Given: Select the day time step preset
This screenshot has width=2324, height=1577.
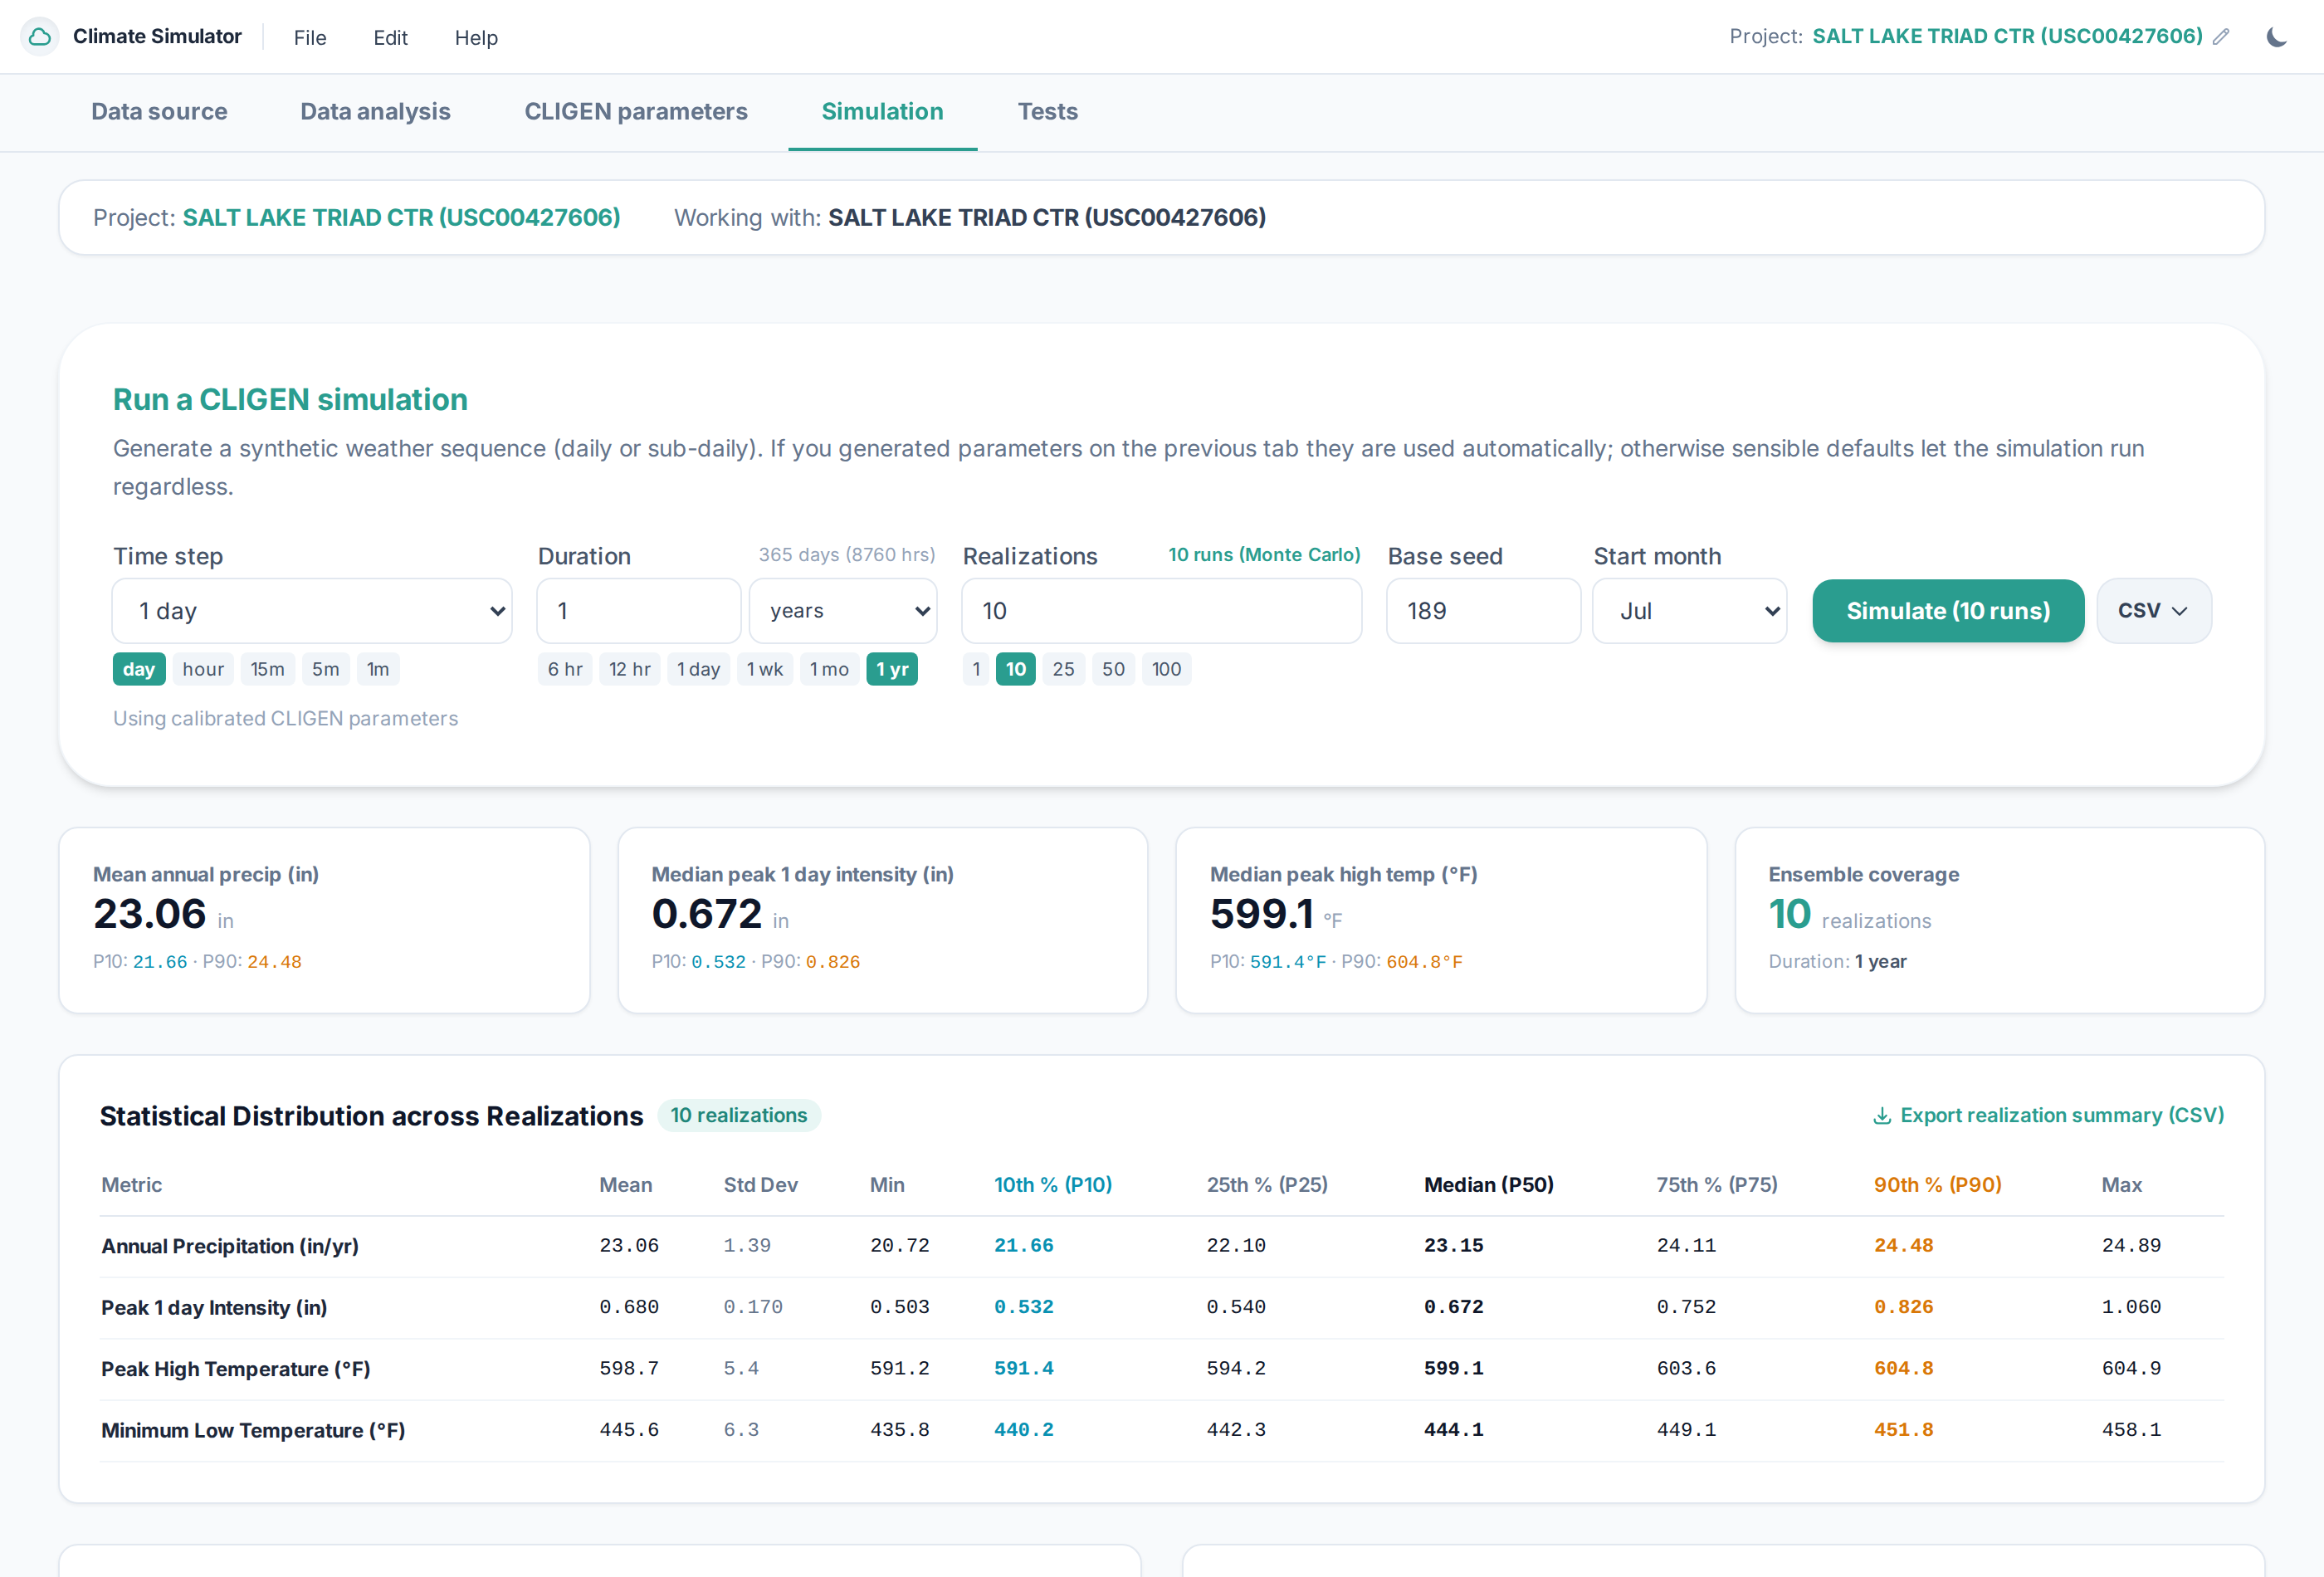Looking at the screenshot, I should click(139, 669).
